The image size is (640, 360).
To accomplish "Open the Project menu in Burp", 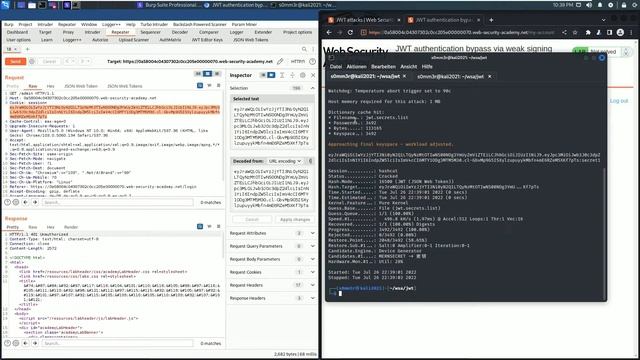I will click(25, 24).
